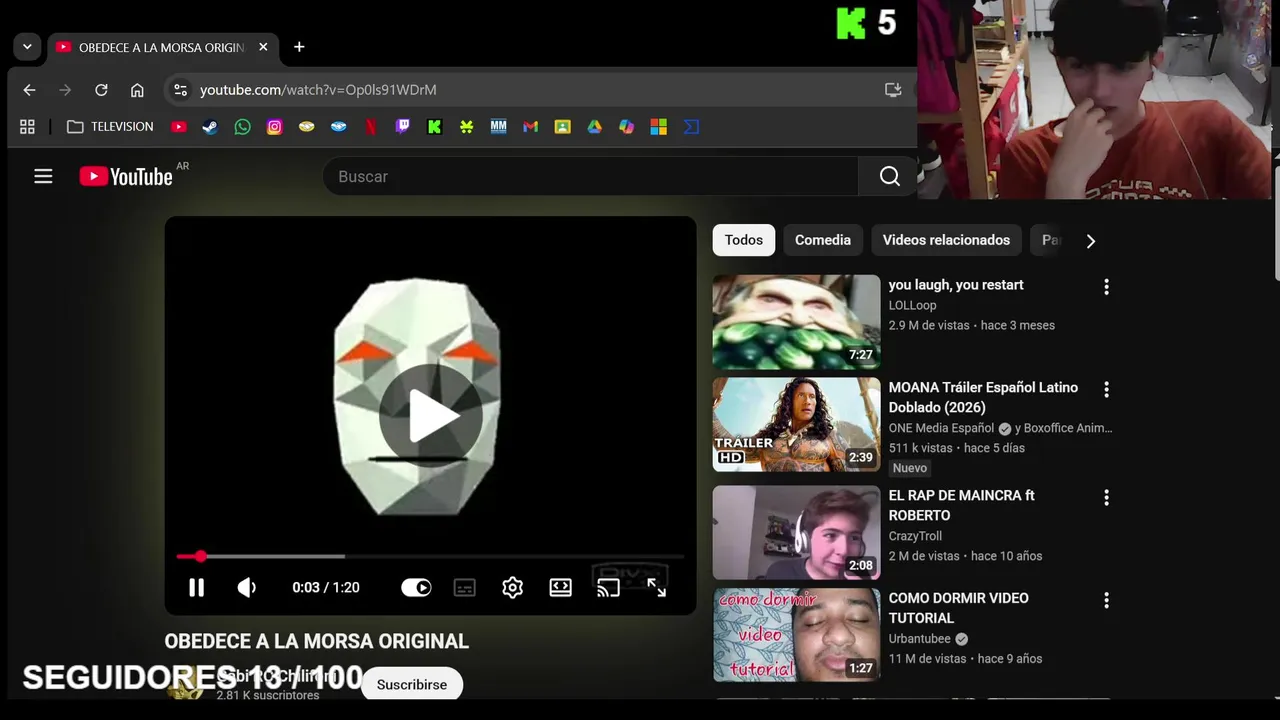Reload the current page
The height and width of the screenshot is (720, 1280).
(101, 90)
